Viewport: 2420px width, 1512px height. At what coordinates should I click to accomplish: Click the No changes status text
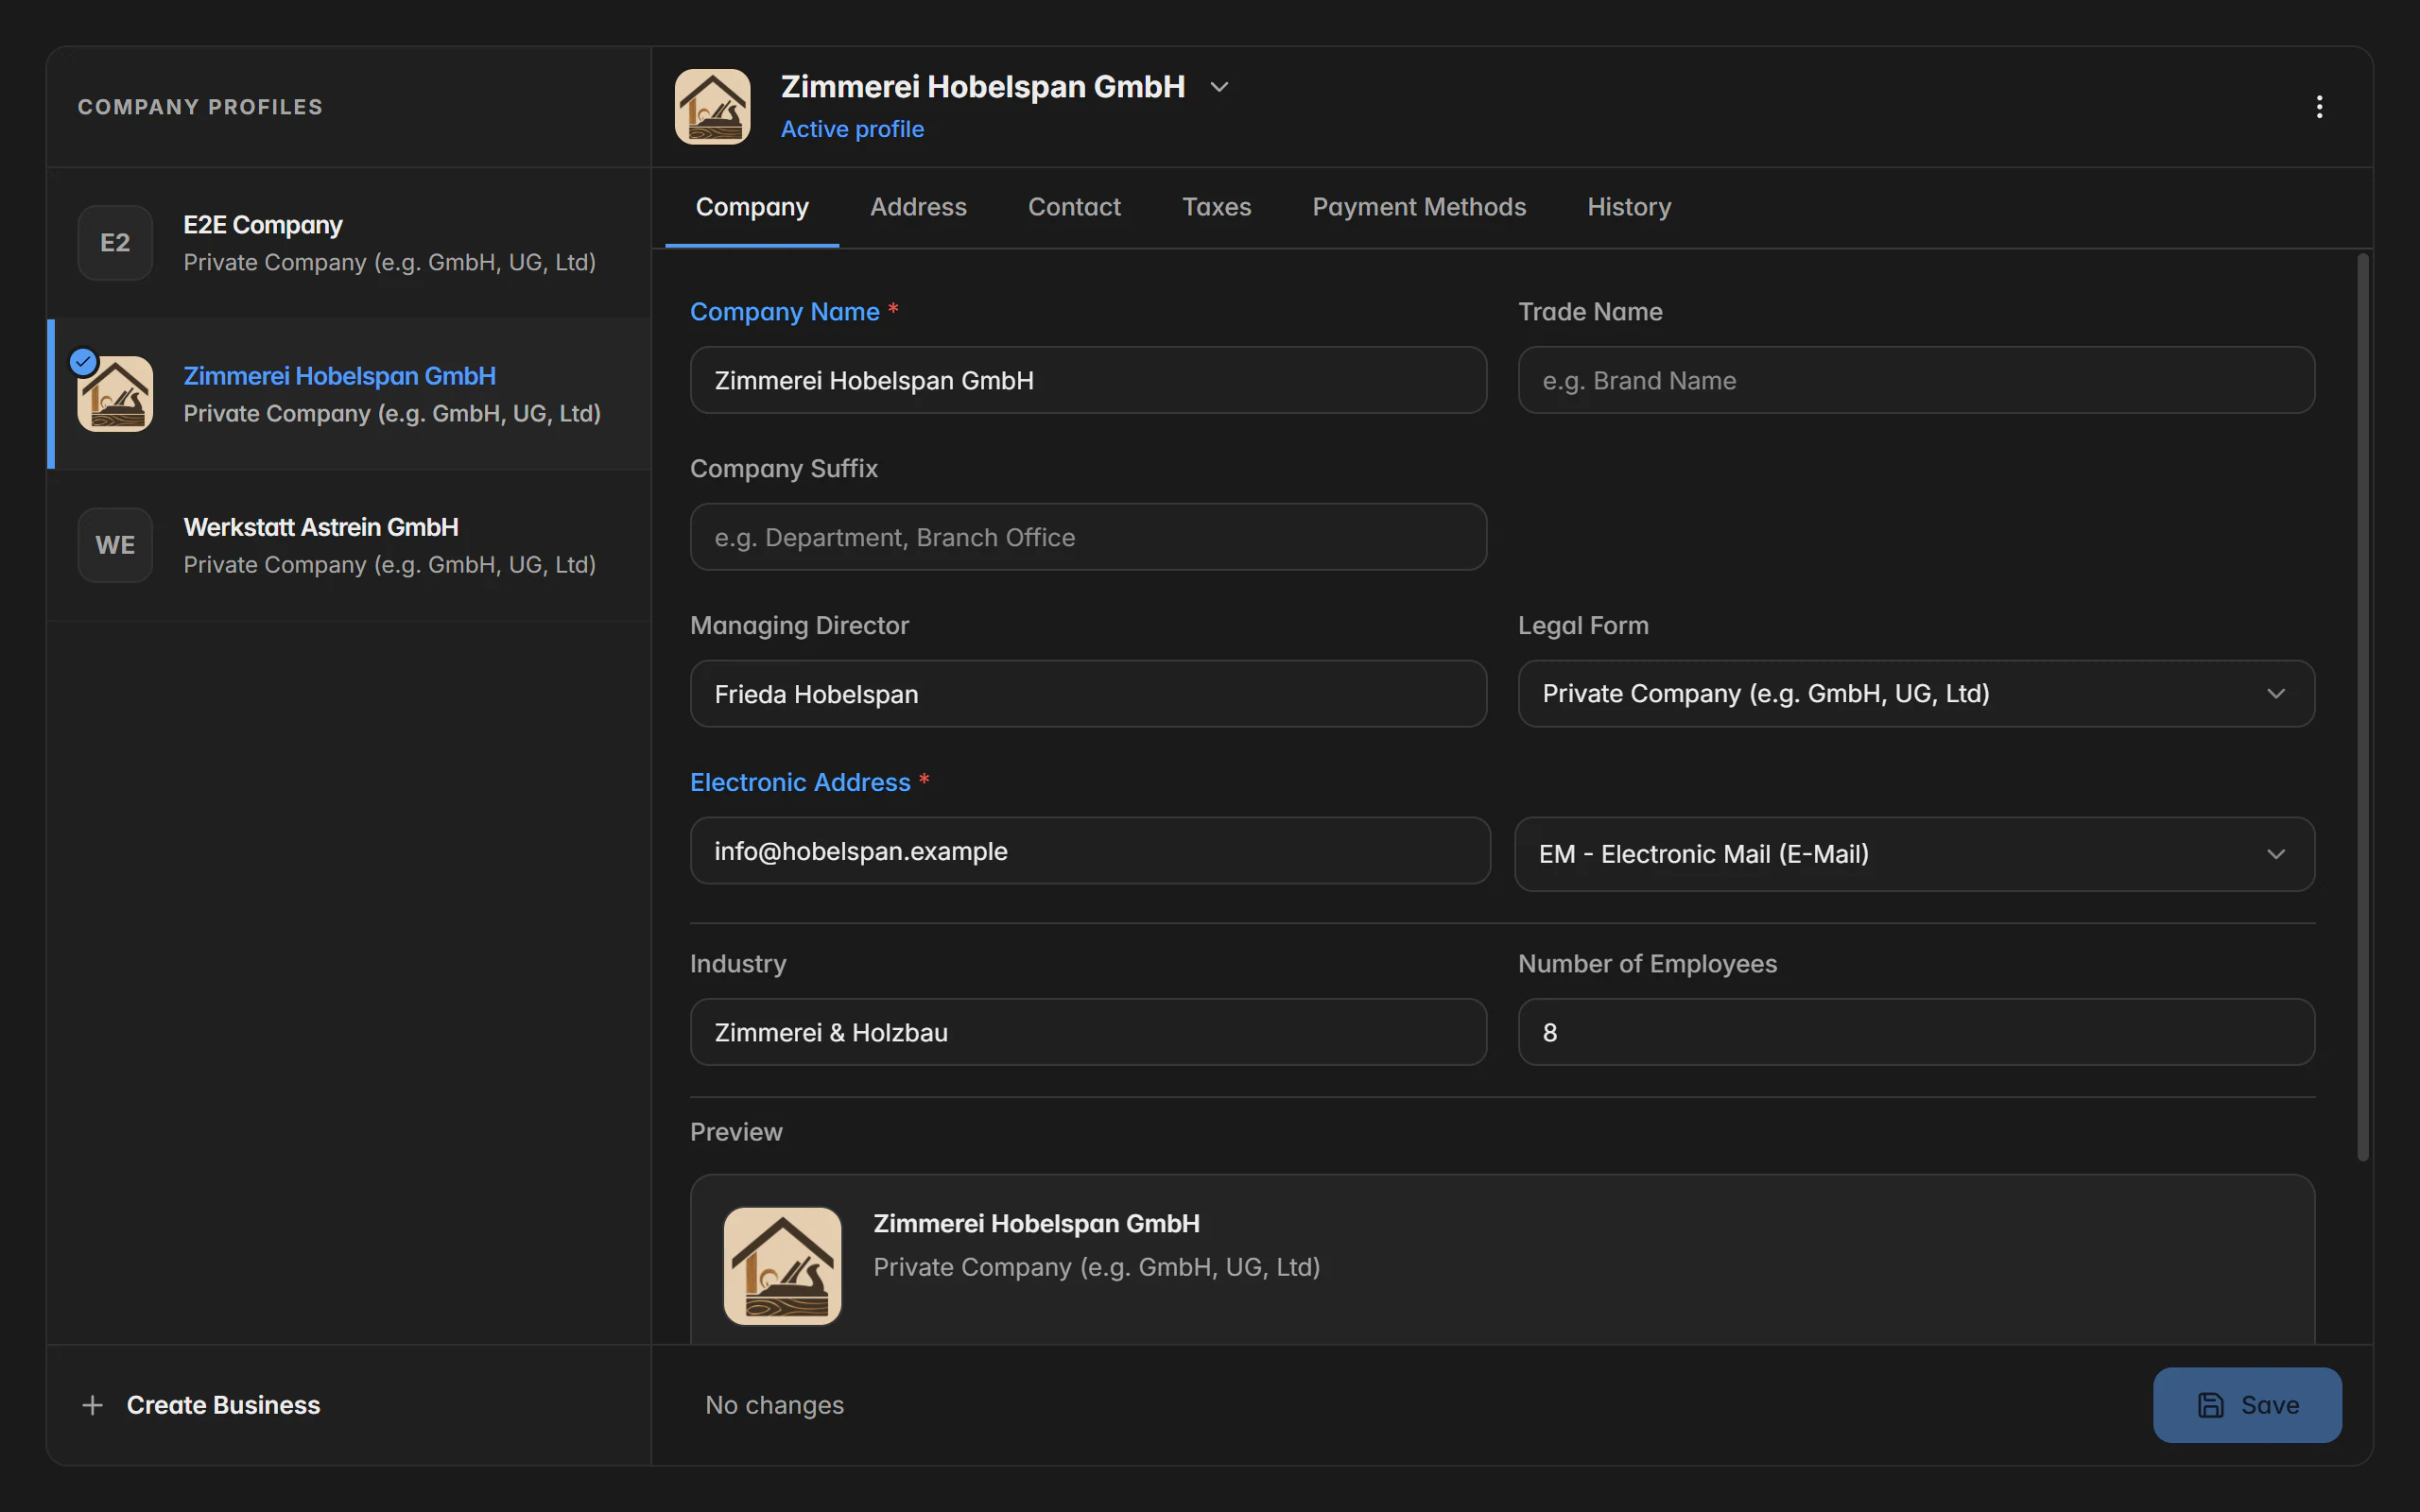click(x=774, y=1405)
